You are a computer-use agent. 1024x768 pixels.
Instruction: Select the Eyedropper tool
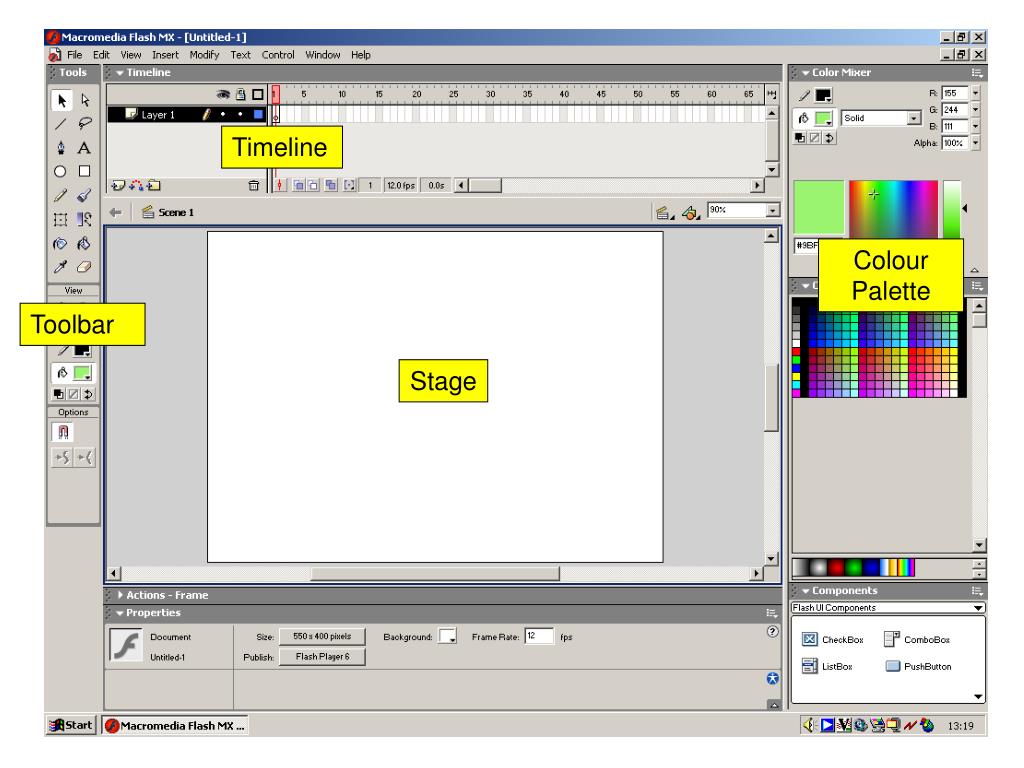point(61,267)
